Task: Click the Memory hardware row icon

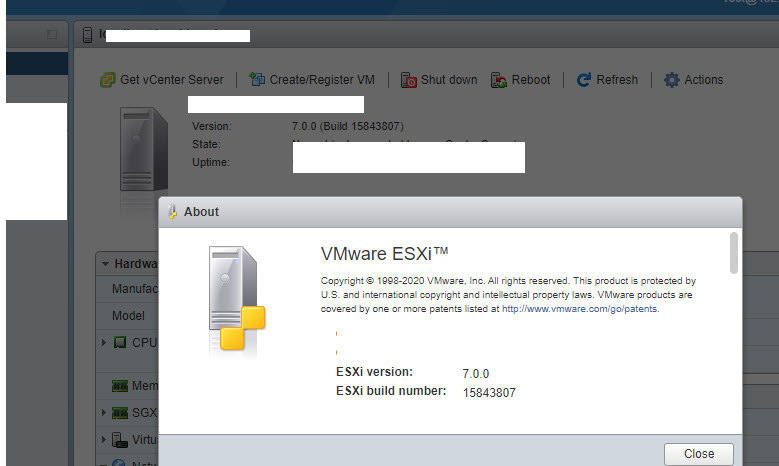Action: (x=119, y=386)
